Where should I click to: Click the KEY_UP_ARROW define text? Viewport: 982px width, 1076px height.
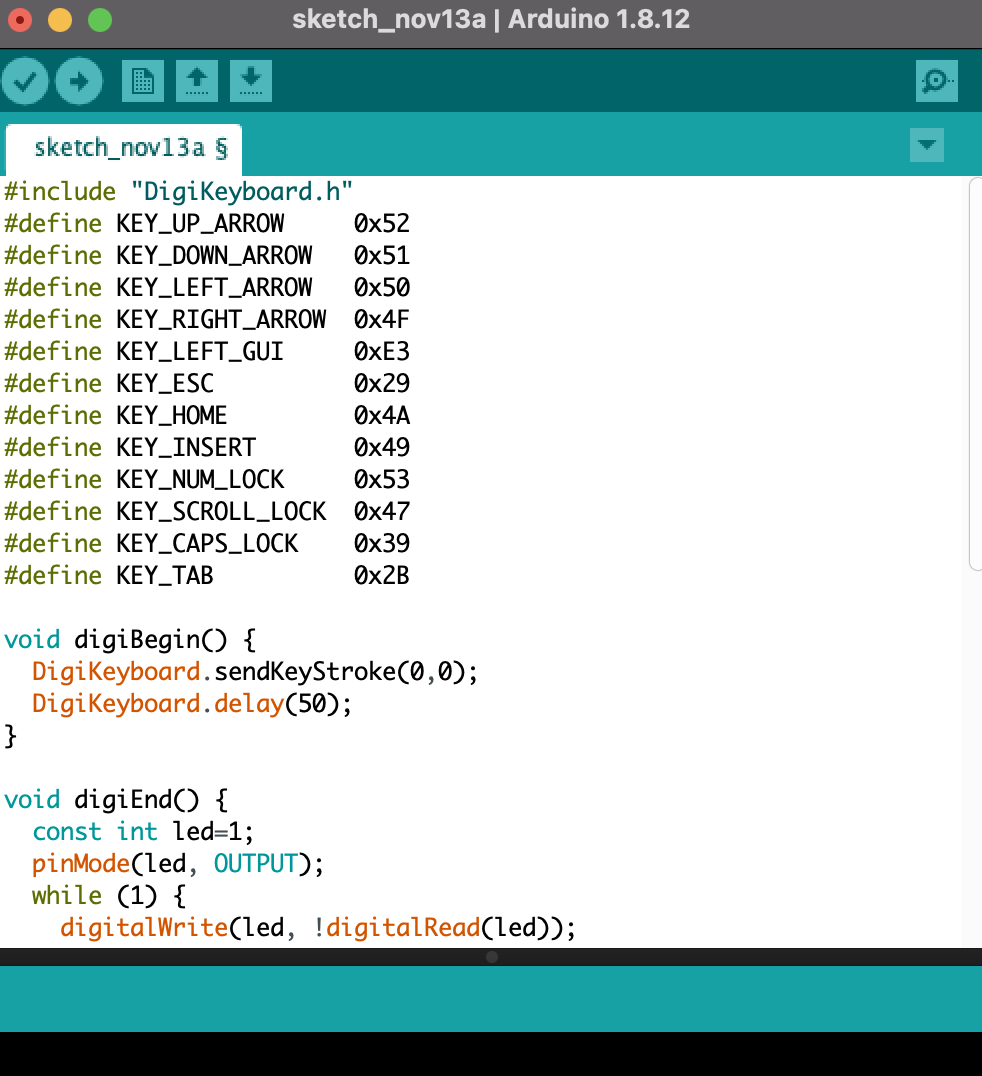coord(200,224)
